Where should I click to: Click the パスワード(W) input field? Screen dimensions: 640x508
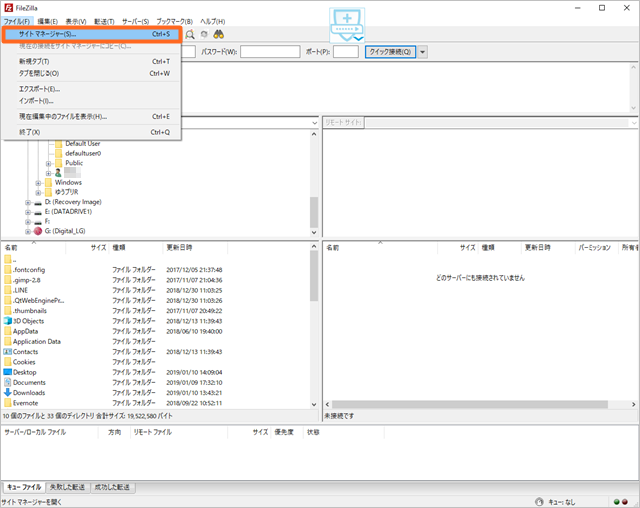[270, 52]
